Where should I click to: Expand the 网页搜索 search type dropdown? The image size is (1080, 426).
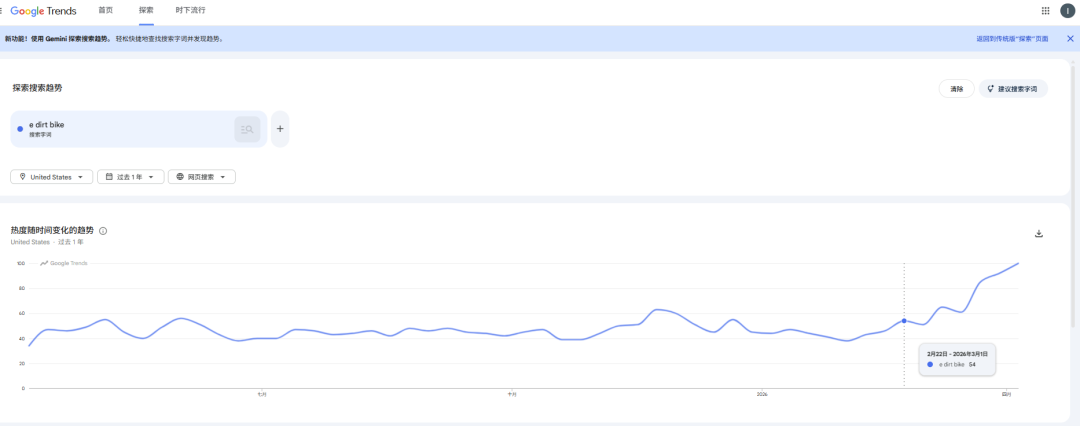pyautogui.click(x=202, y=177)
